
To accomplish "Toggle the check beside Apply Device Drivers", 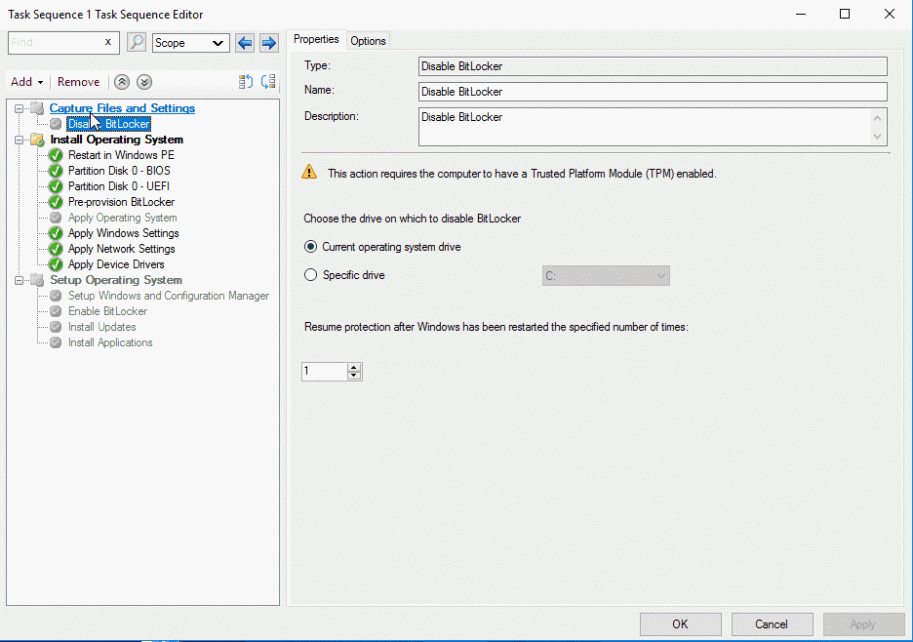I will 55,264.
